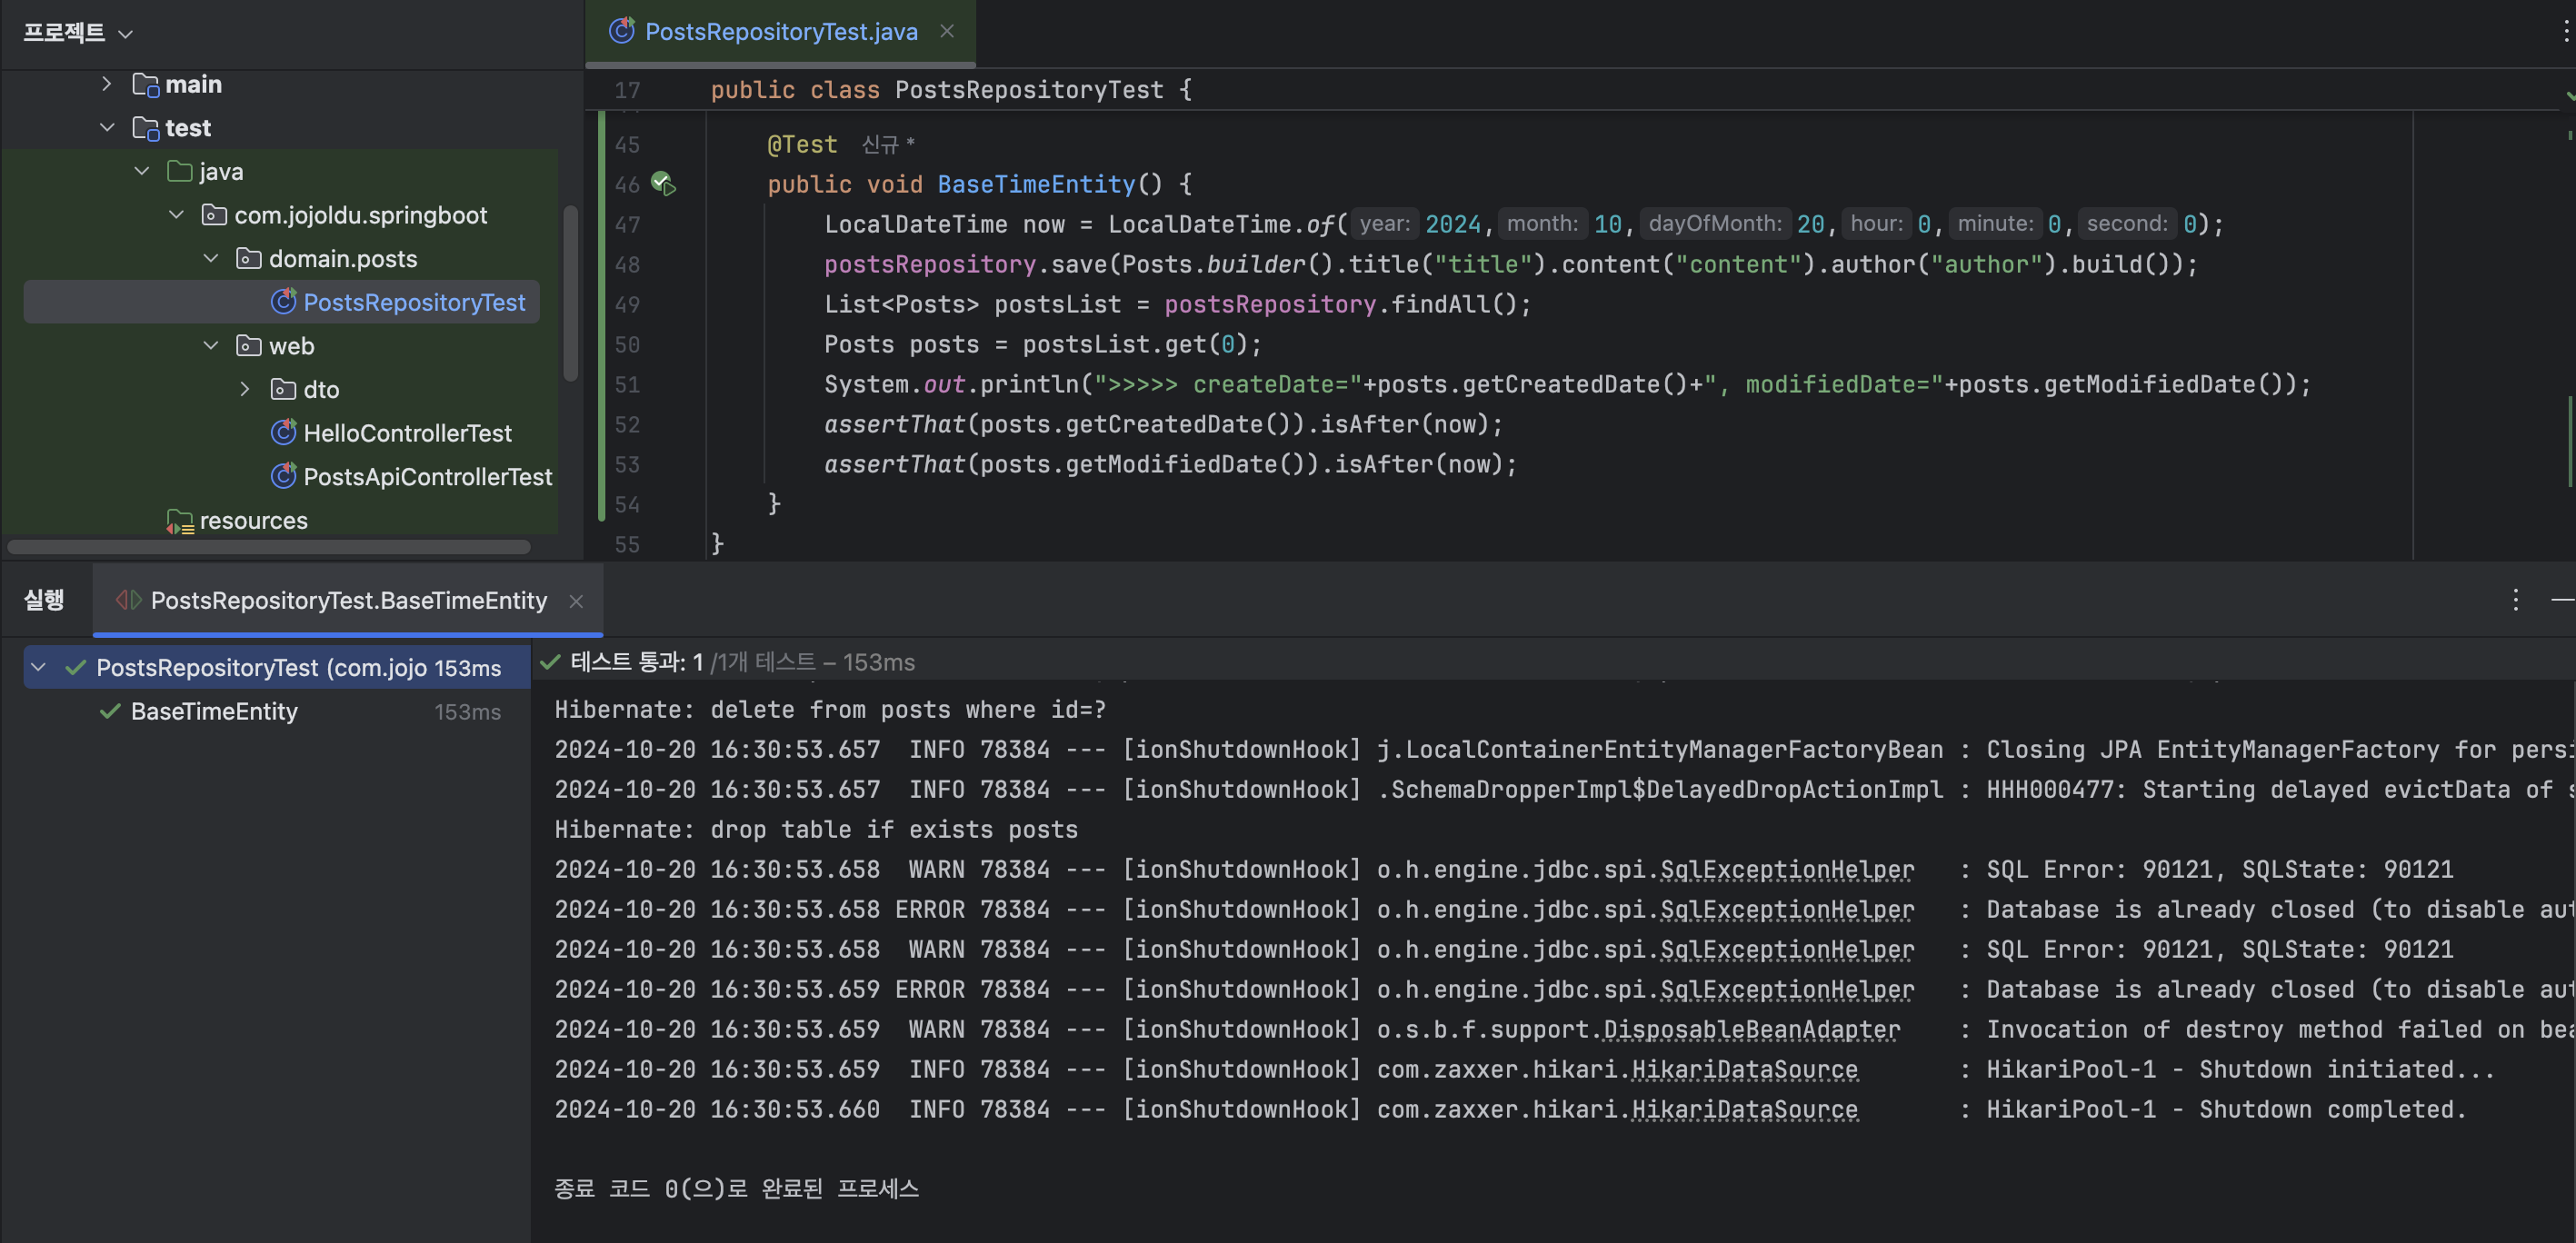Screen dimensions: 2576x1243
Task: Click the test module folder icon
Action: coord(146,128)
